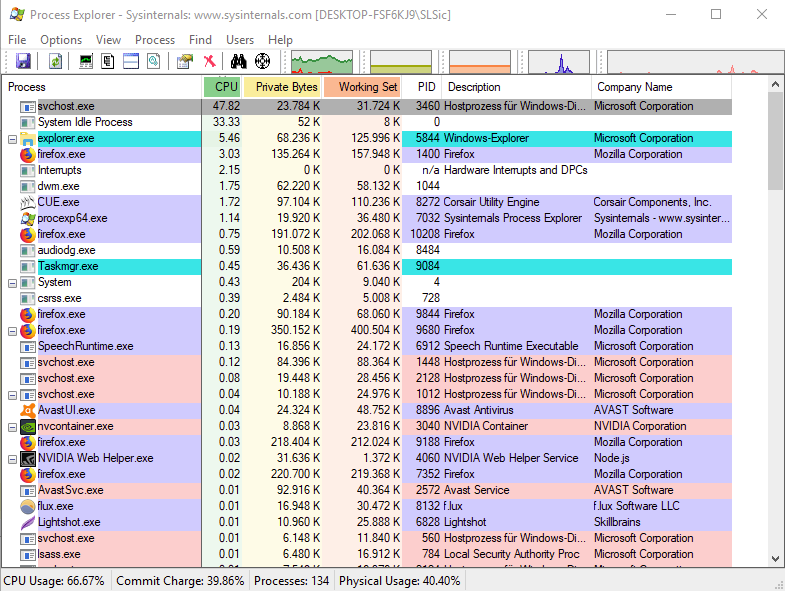Toggle Show Process Tree toolbar icon
Screen dimensions: 785x591
108,61
